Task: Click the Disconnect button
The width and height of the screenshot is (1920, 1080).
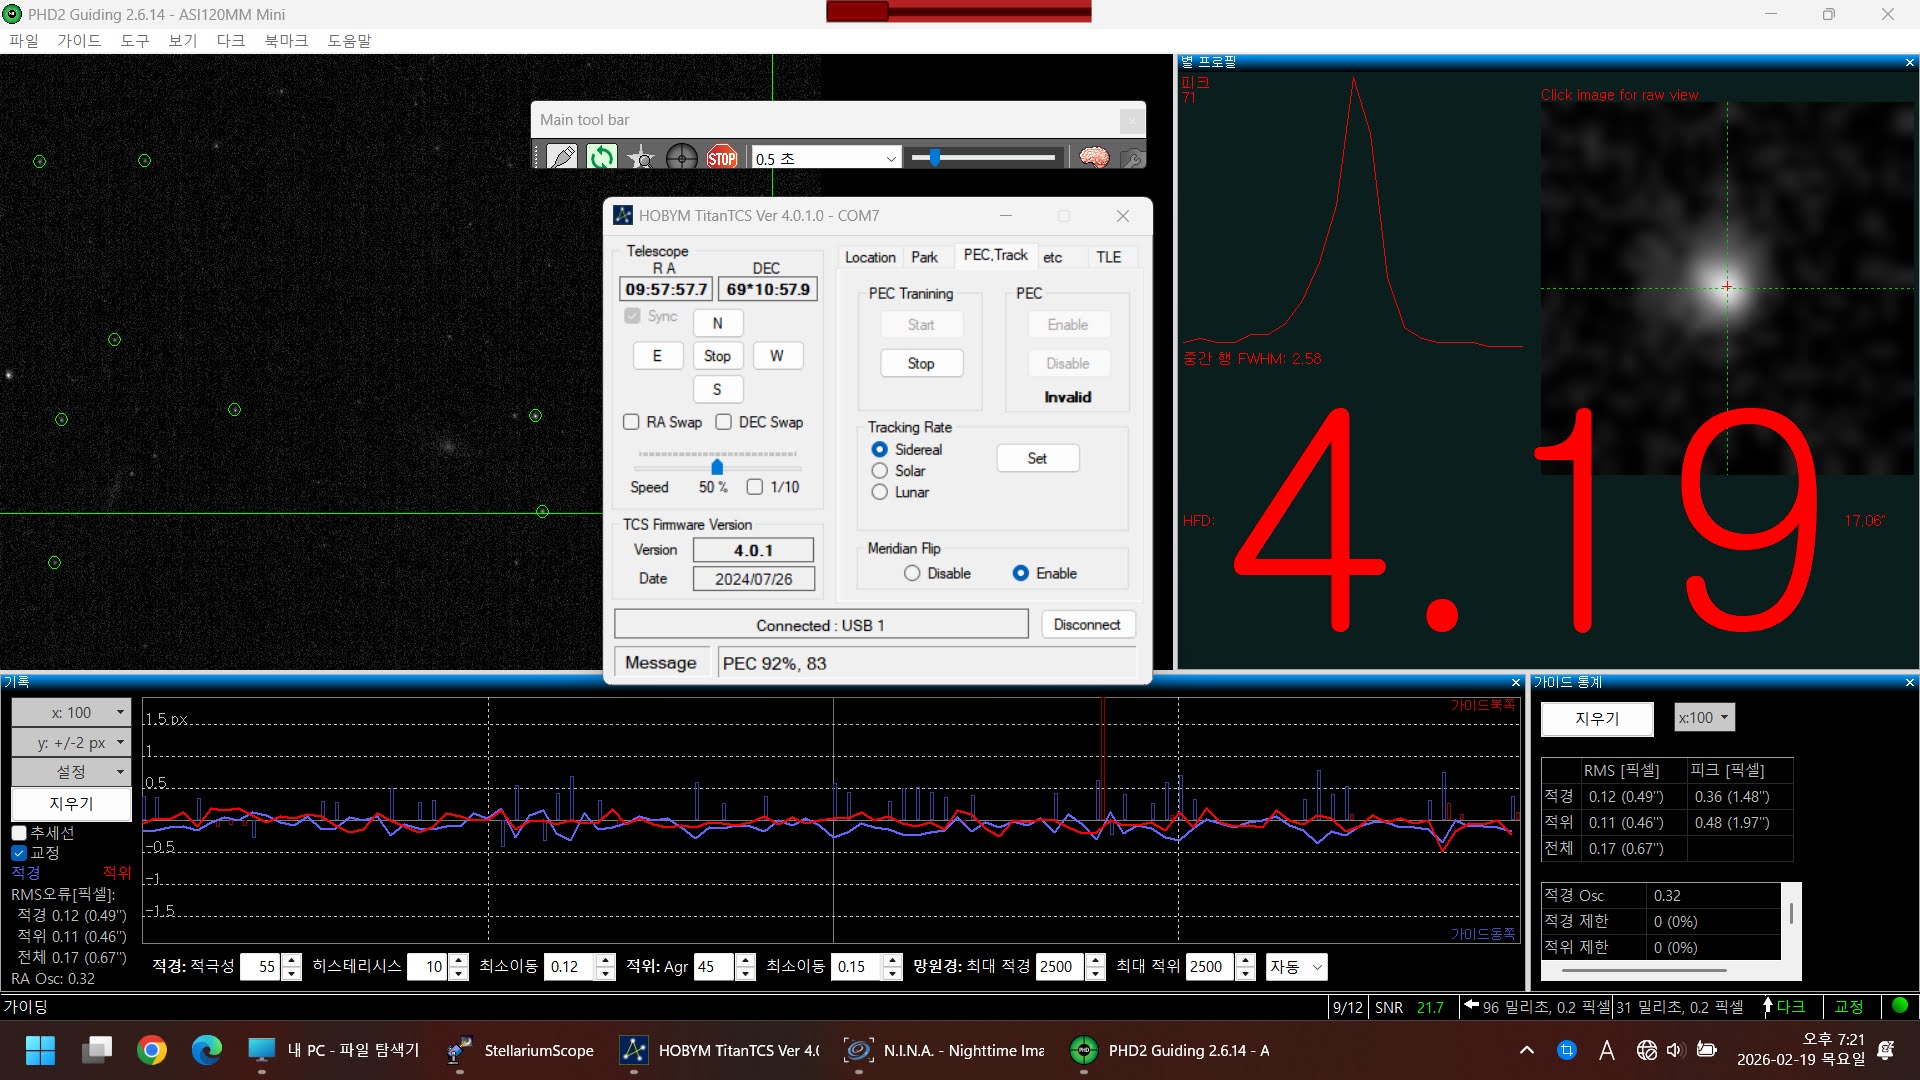Action: [x=1087, y=624]
